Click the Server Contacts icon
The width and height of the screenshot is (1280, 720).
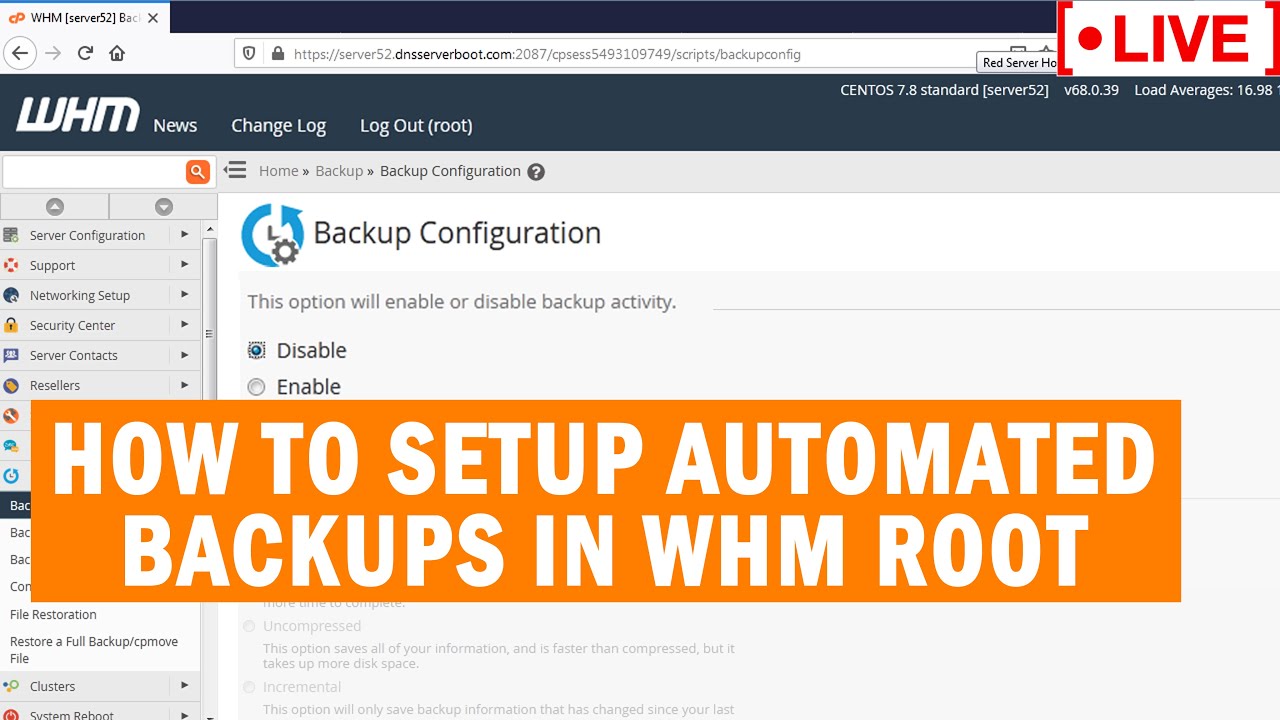[x=11, y=355]
